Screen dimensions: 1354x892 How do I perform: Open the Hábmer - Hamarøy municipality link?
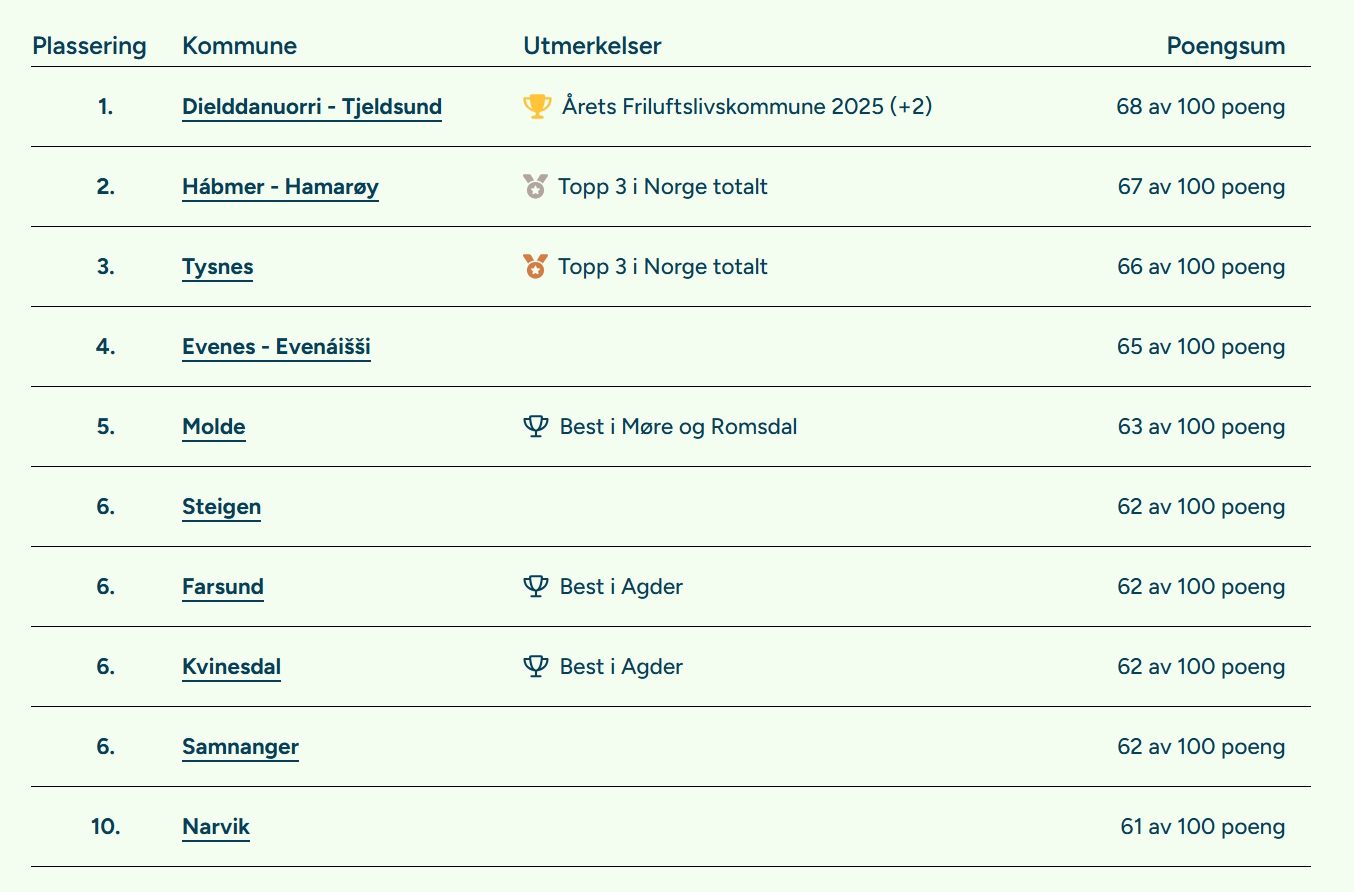click(280, 187)
